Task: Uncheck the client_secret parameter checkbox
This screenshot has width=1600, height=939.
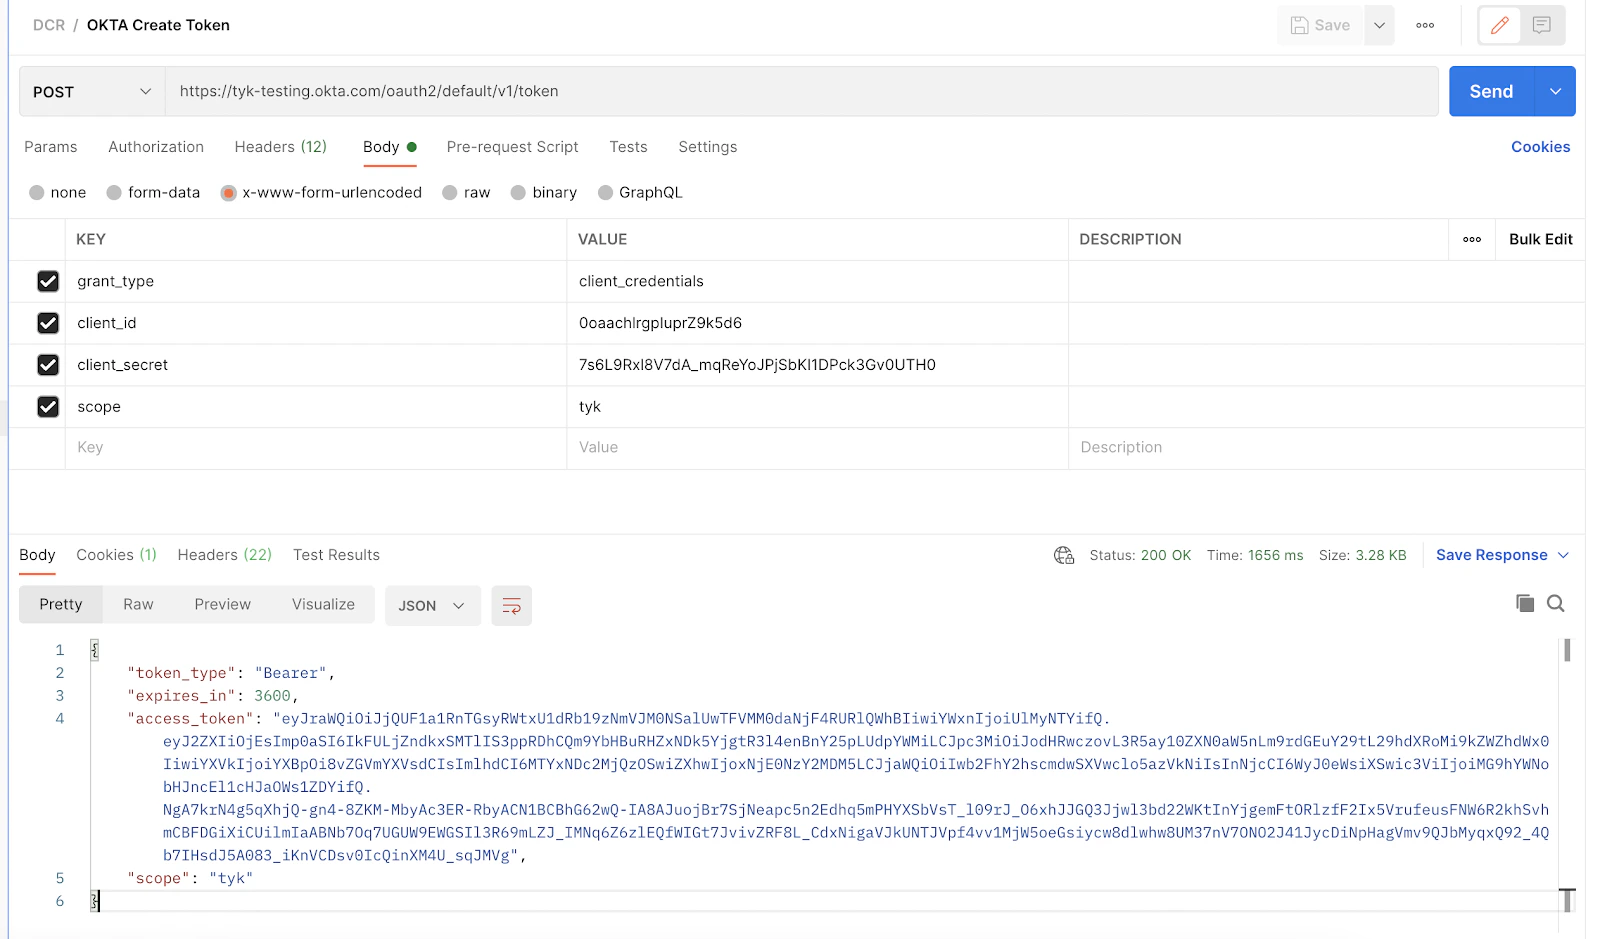Action: [48, 365]
